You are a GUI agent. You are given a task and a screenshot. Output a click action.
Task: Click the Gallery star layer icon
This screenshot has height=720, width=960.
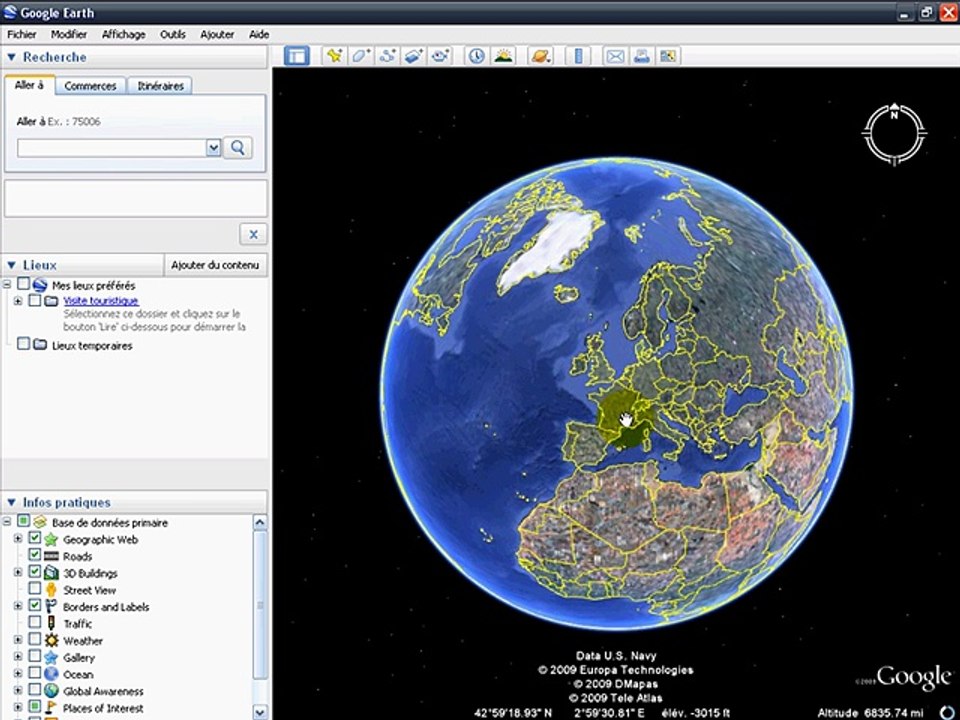click(51, 657)
